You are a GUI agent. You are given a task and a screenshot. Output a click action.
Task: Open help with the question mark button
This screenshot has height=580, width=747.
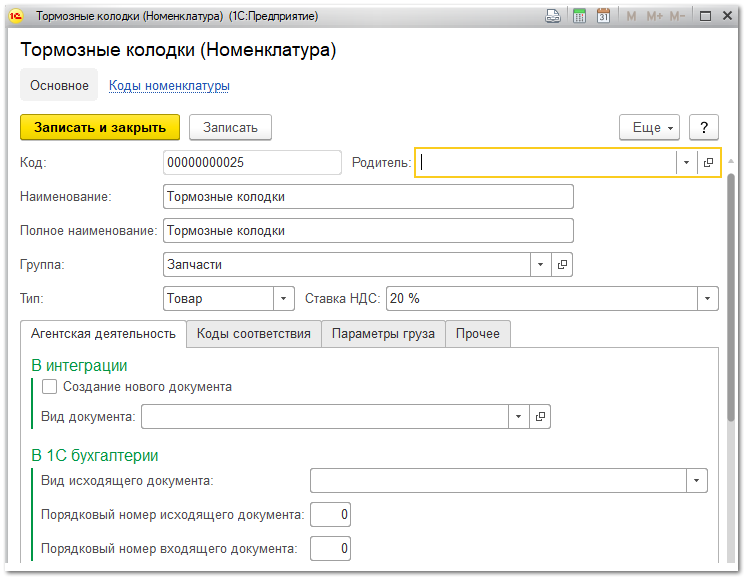pyautogui.click(x=704, y=127)
